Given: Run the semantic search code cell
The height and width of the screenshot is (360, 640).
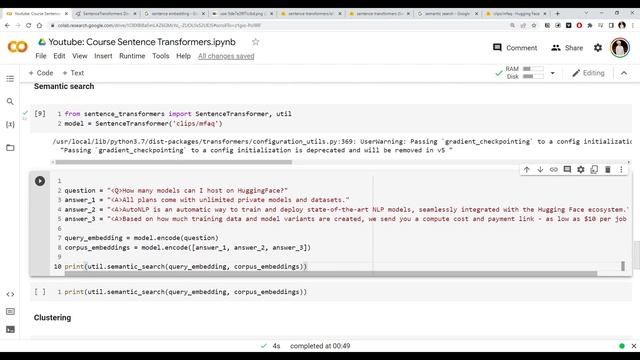Looking at the screenshot, I should (x=40, y=181).
